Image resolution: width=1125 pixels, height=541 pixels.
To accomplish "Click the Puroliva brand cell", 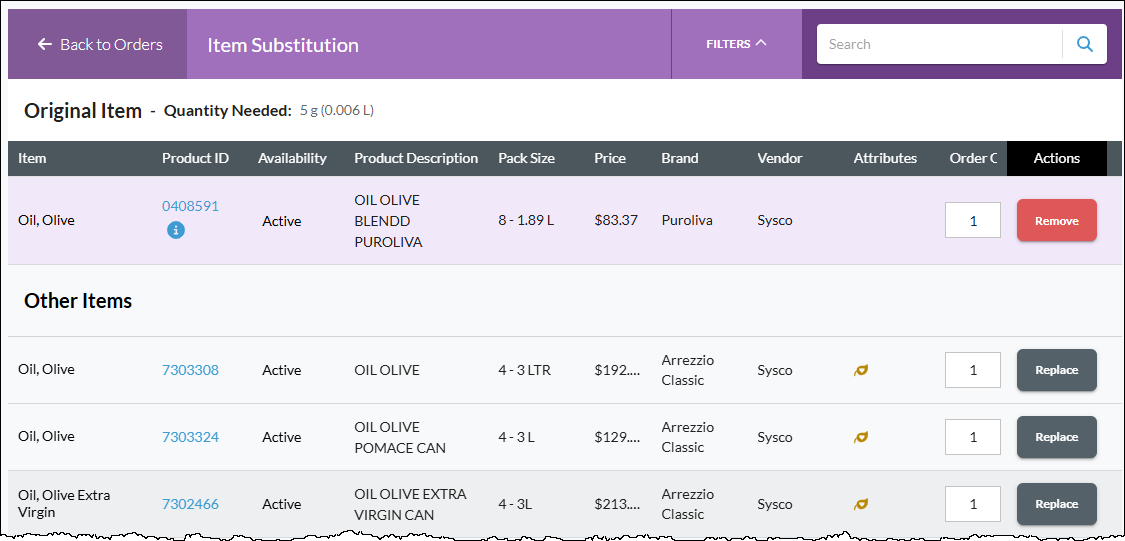I will coord(687,220).
